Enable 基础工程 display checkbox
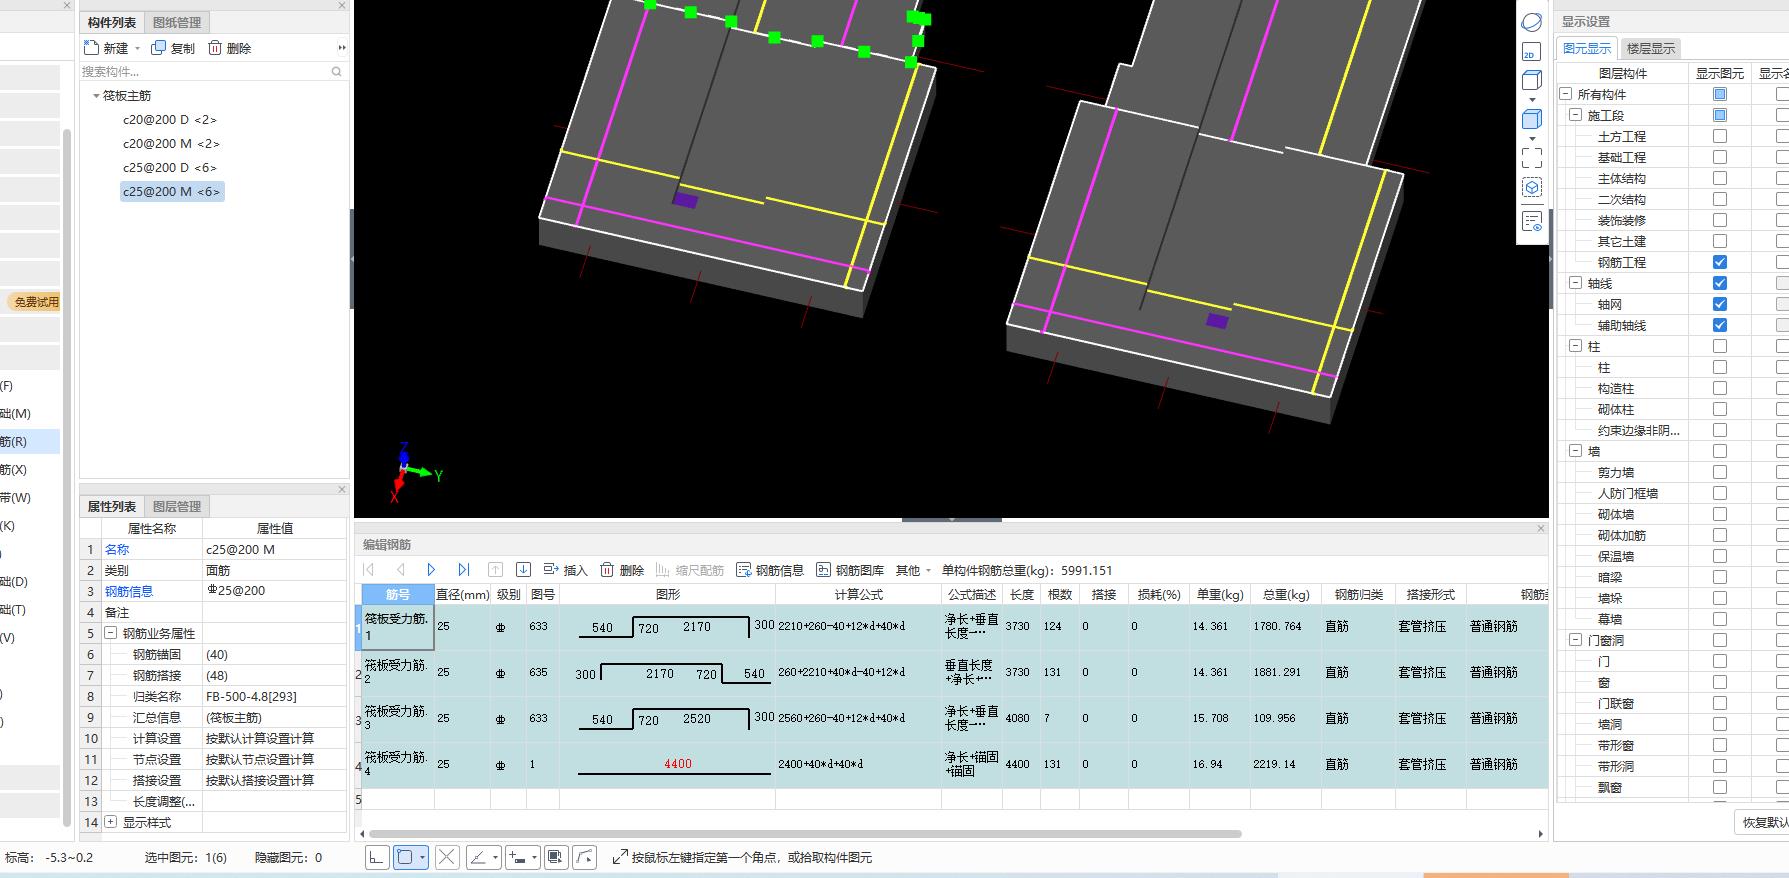This screenshot has width=1789, height=878. point(1720,157)
